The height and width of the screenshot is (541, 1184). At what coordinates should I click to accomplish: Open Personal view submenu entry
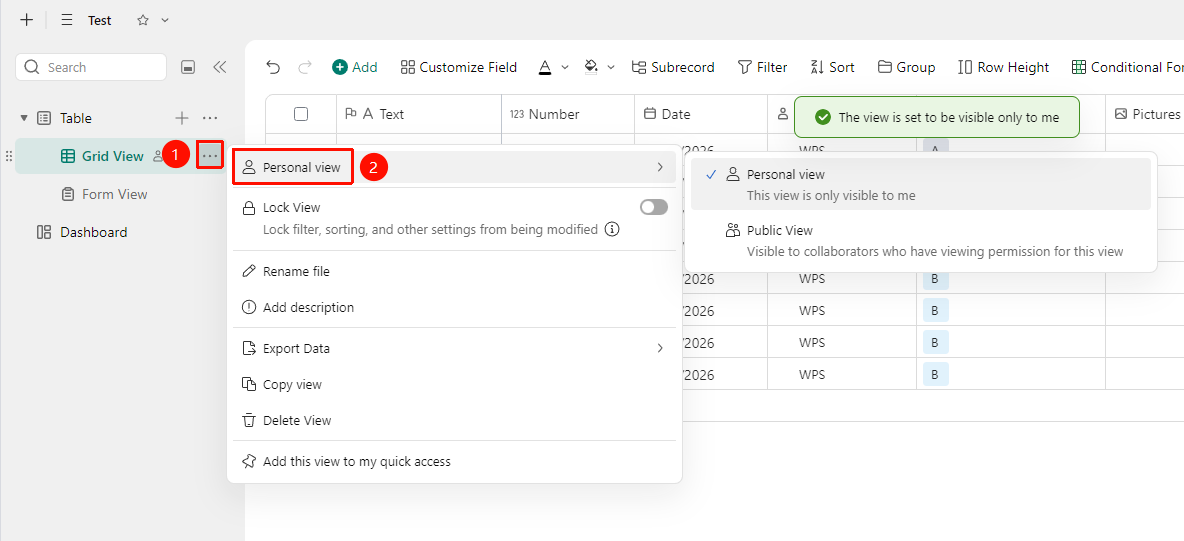(x=454, y=167)
